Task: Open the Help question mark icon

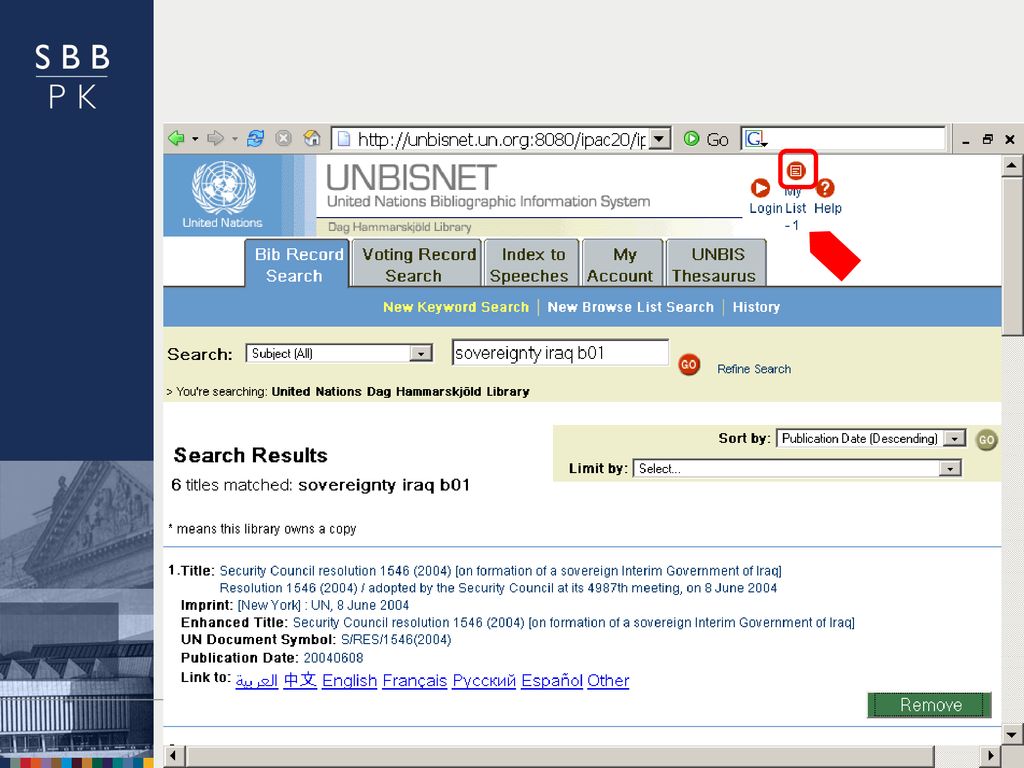Action: [x=825, y=188]
